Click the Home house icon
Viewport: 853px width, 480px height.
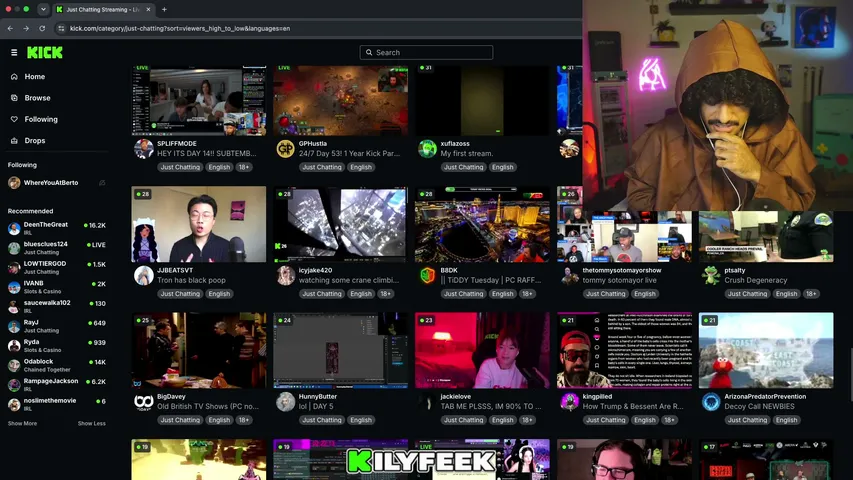point(14,77)
